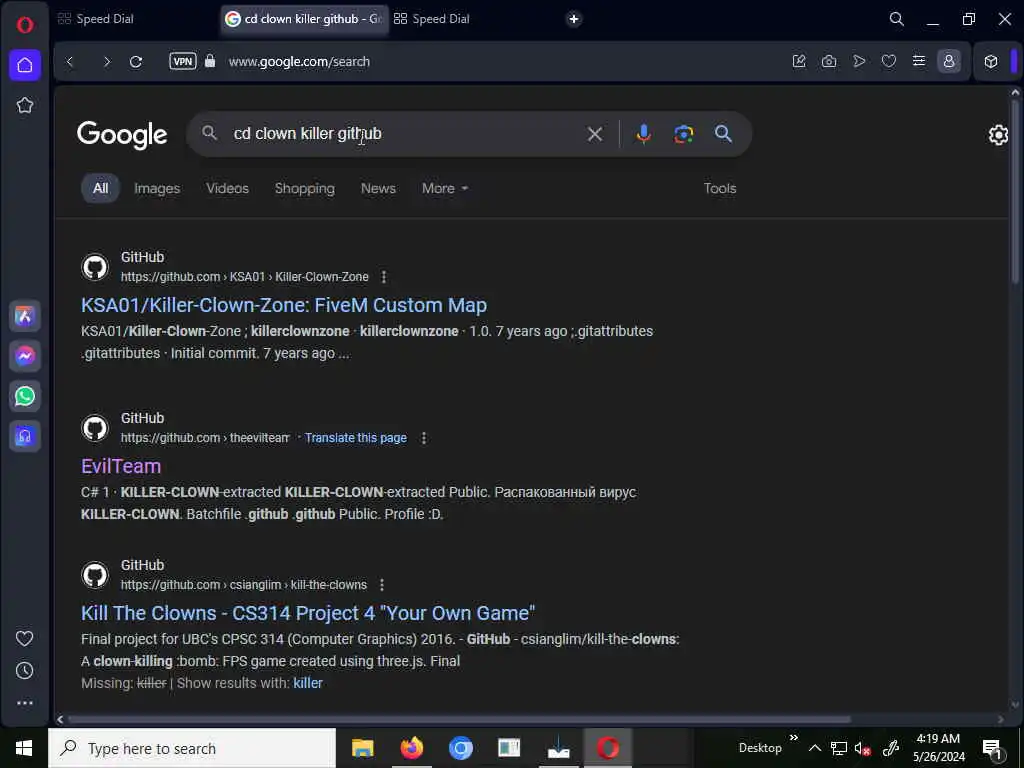Open Aria AI sidebar app
Image resolution: width=1024 pixels, height=768 pixels.
pyautogui.click(x=25, y=316)
